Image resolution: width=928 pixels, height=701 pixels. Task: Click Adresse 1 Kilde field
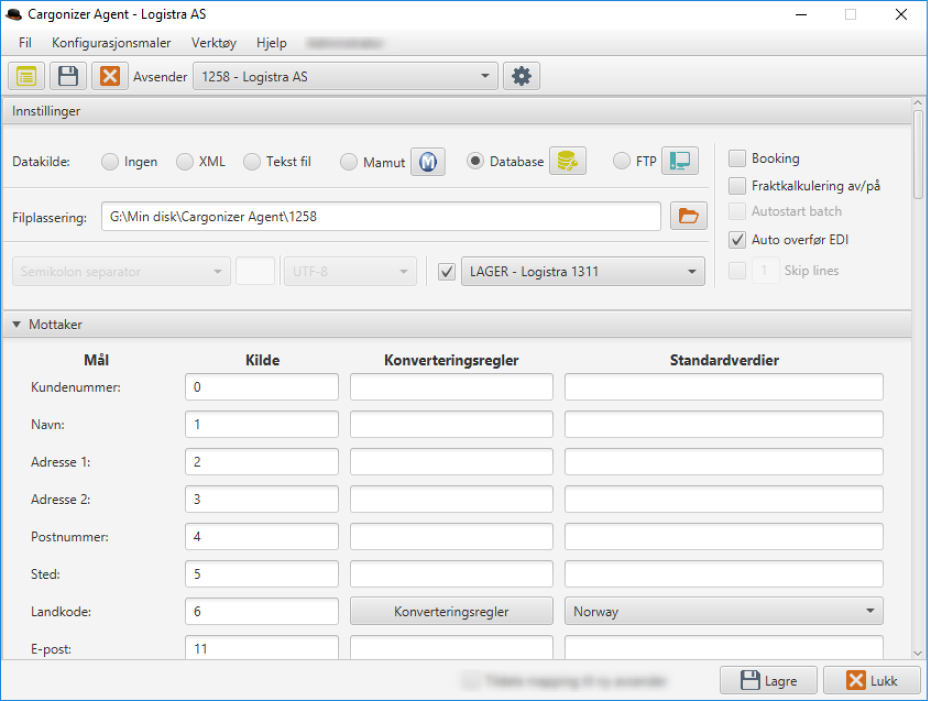pyautogui.click(x=262, y=461)
